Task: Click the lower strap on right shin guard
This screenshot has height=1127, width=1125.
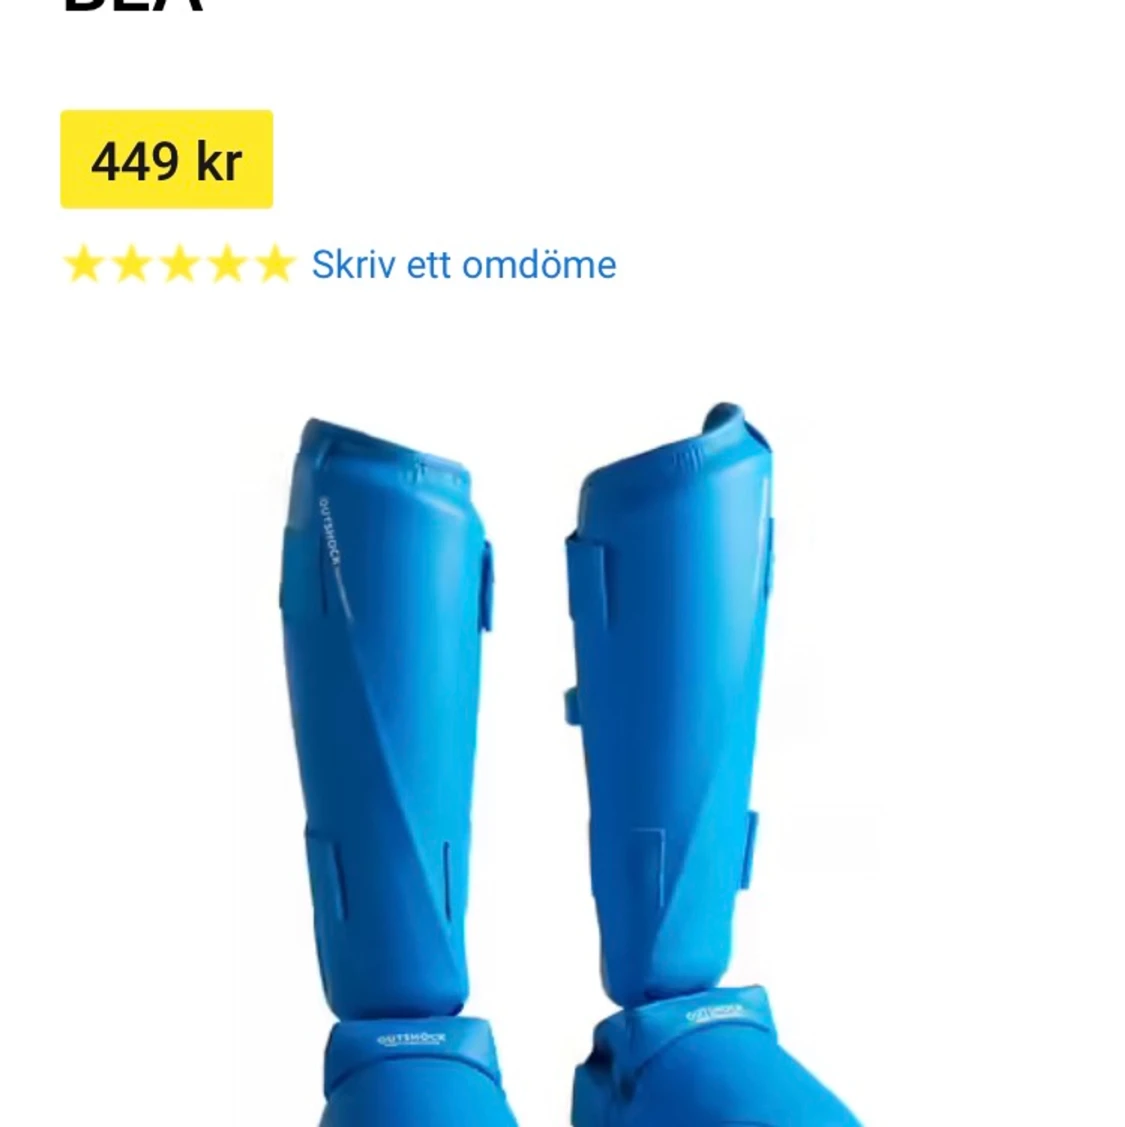Action: [x=749, y=850]
